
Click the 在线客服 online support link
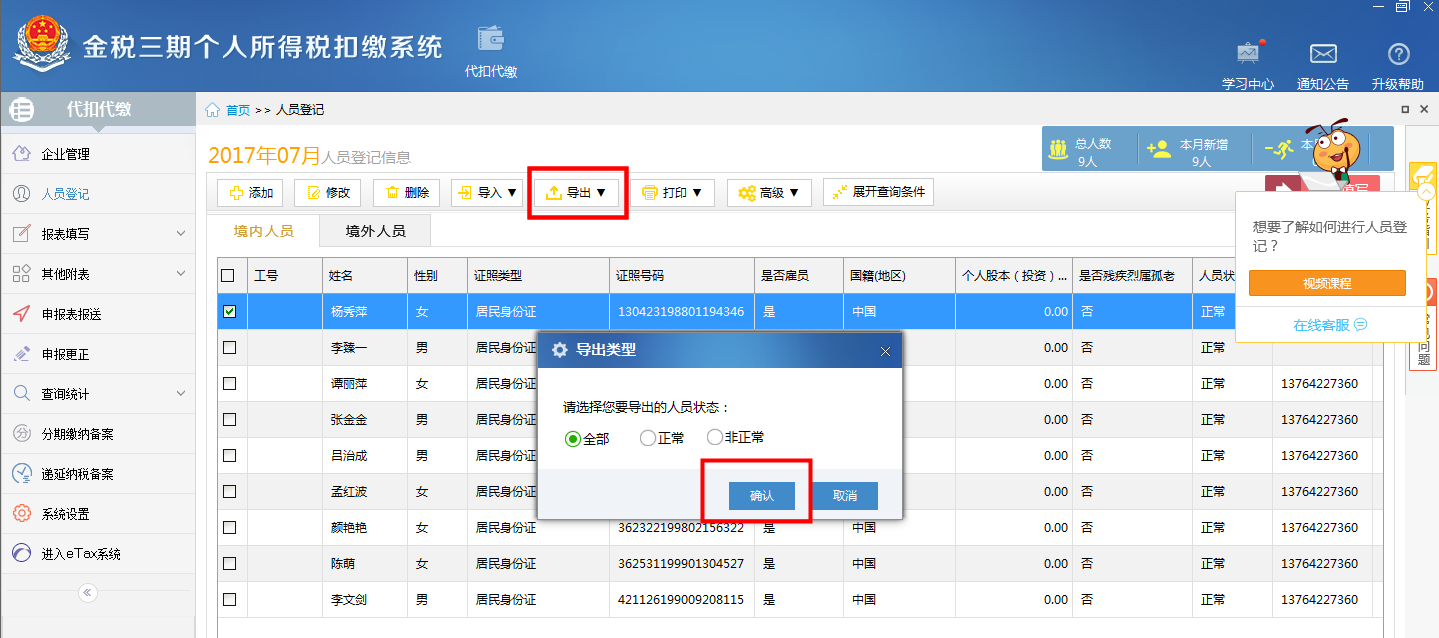pyautogui.click(x=1329, y=325)
